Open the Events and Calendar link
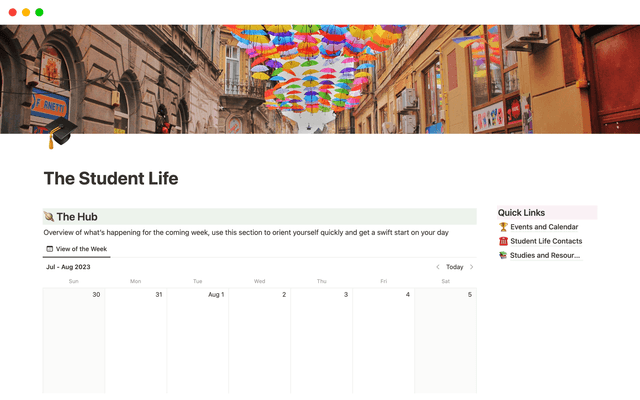The width and height of the screenshot is (640, 400). point(543,227)
